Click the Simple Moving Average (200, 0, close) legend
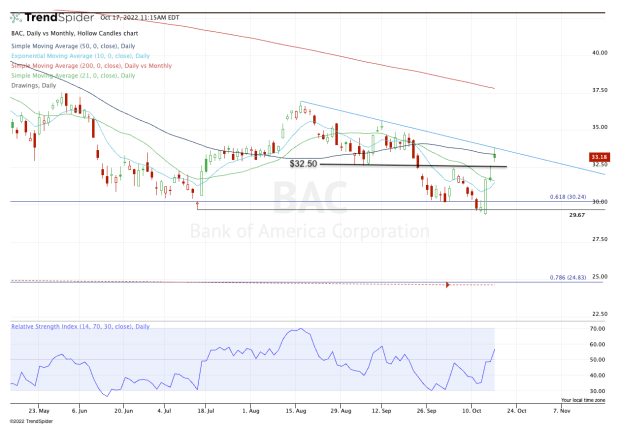 tap(91, 66)
